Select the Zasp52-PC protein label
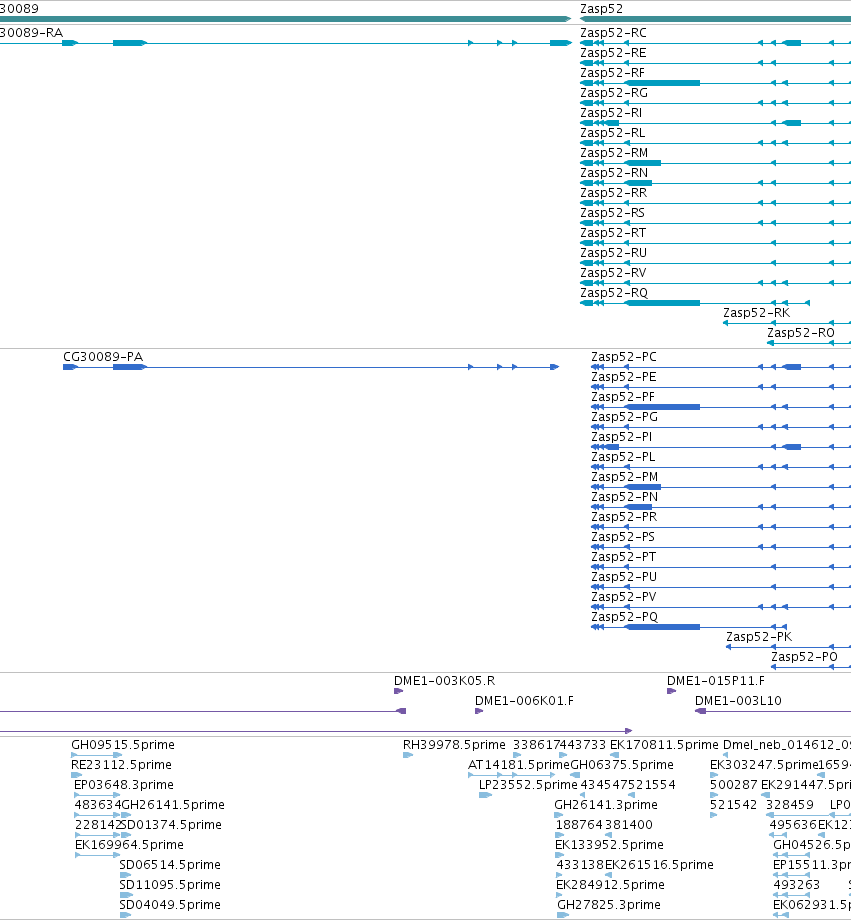 [x=624, y=357]
